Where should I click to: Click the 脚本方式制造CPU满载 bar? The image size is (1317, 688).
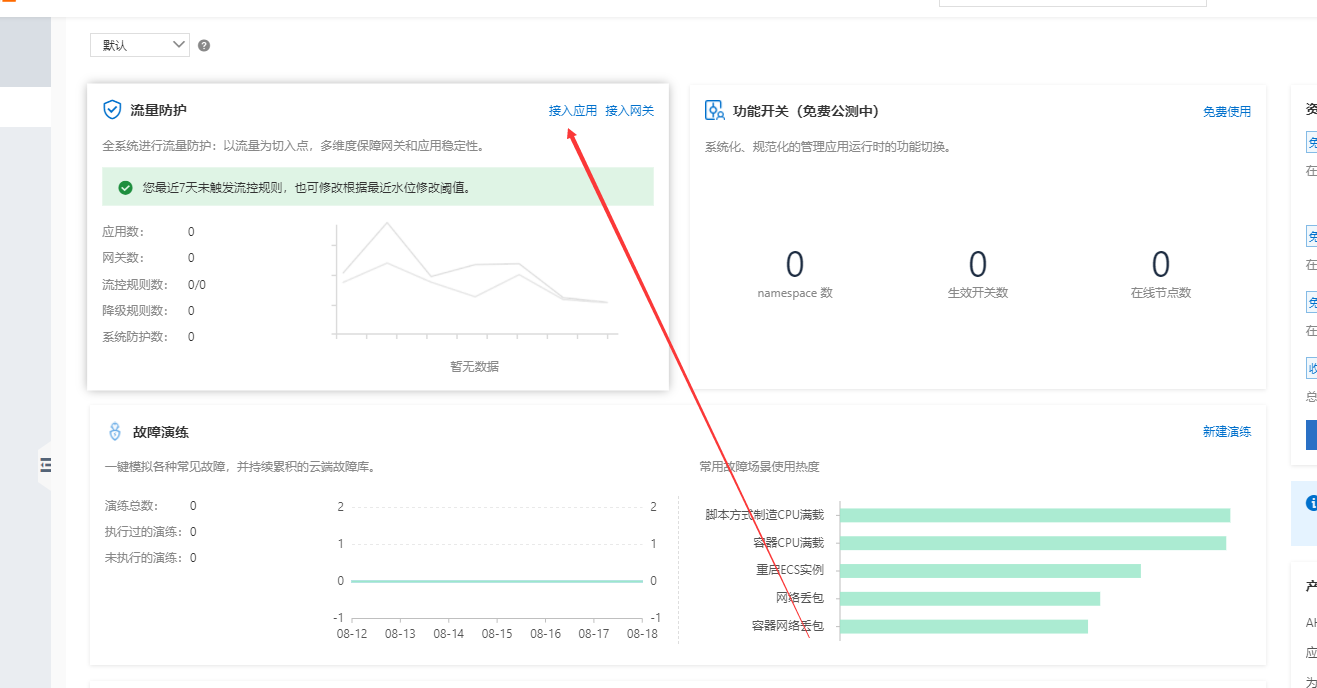tap(1035, 515)
